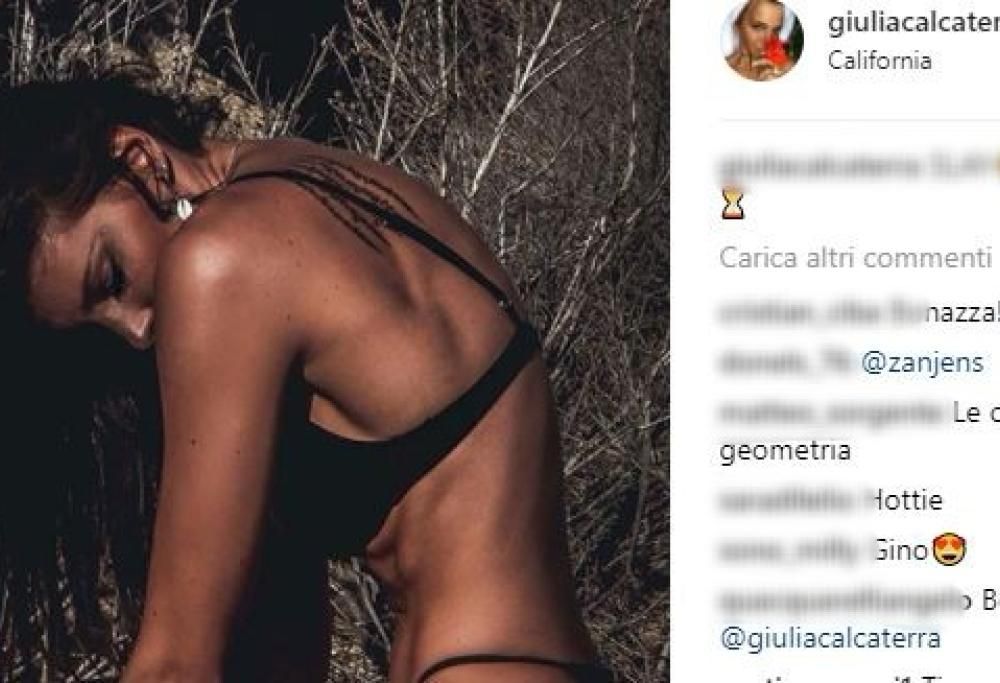Open blurred commenter name before @zanjens mention

point(786,363)
